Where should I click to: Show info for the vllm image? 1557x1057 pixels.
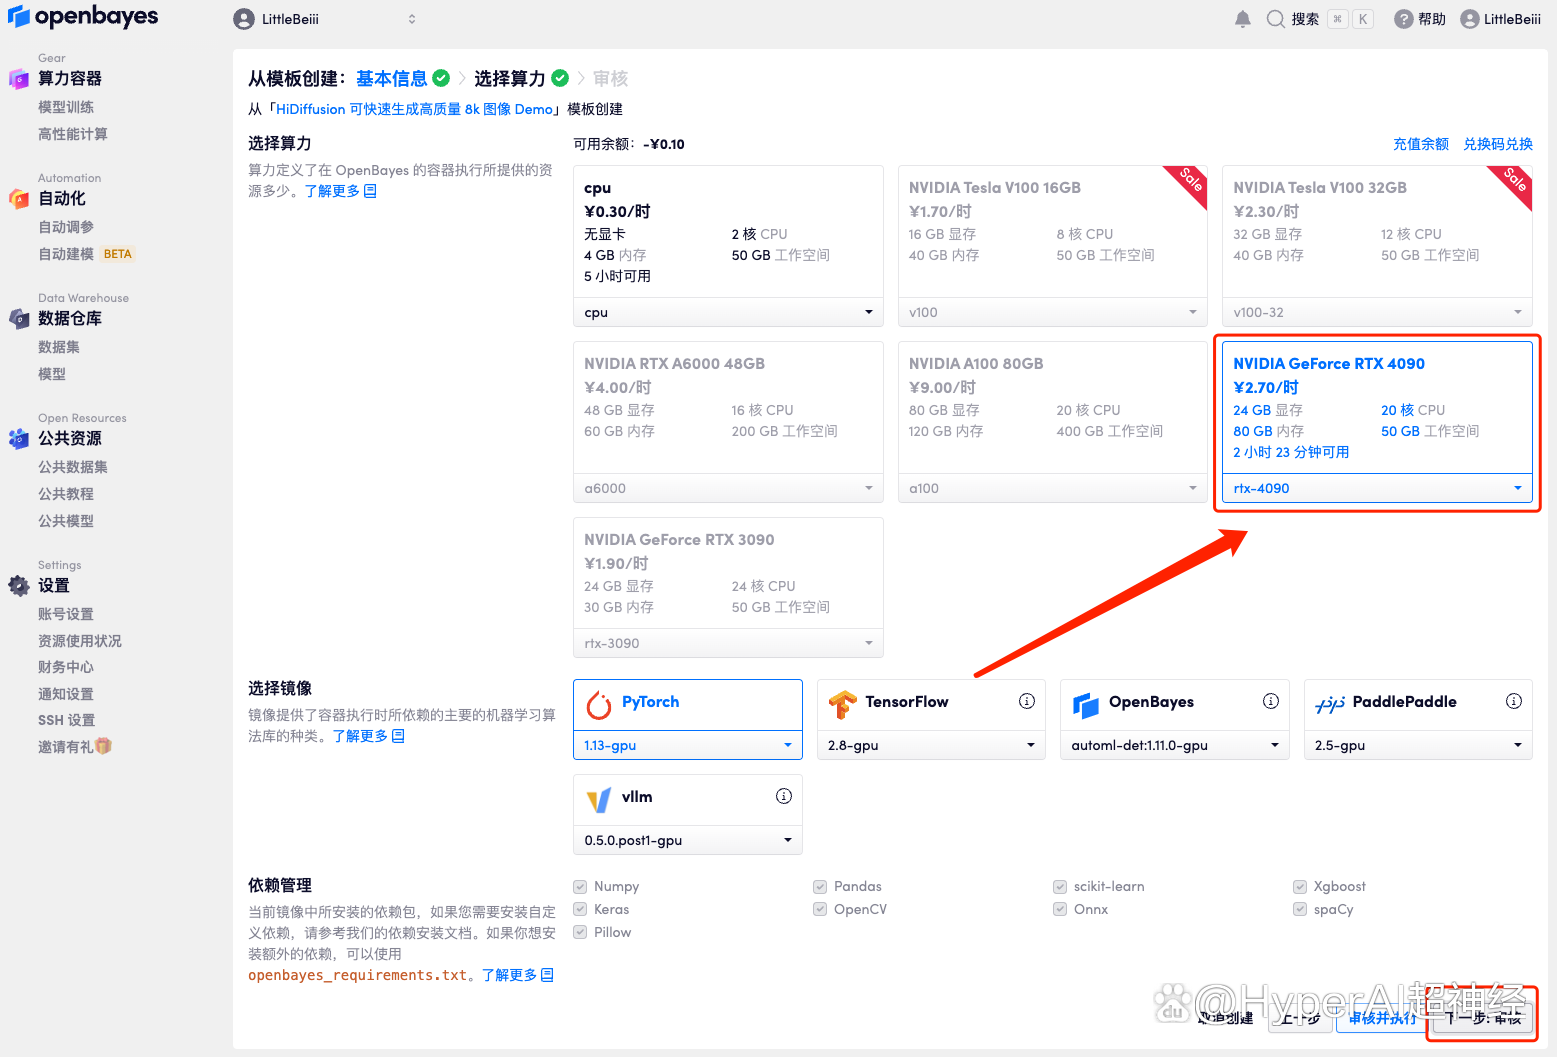(784, 796)
